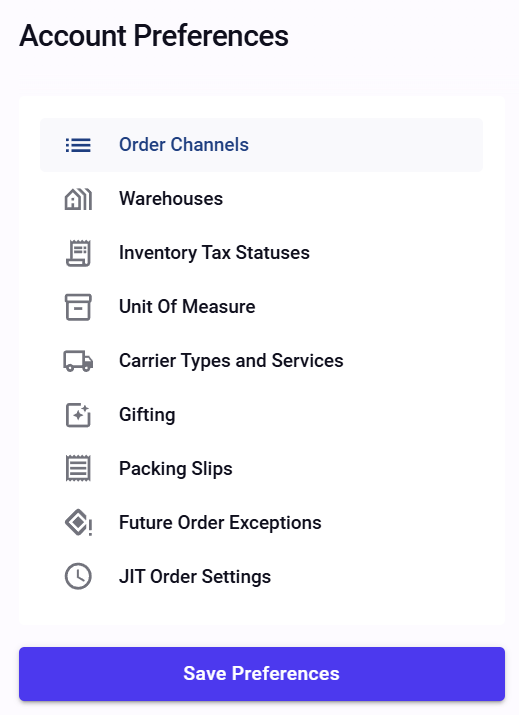
Task: Select the Gifting preferences item
Action: click(261, 415)
